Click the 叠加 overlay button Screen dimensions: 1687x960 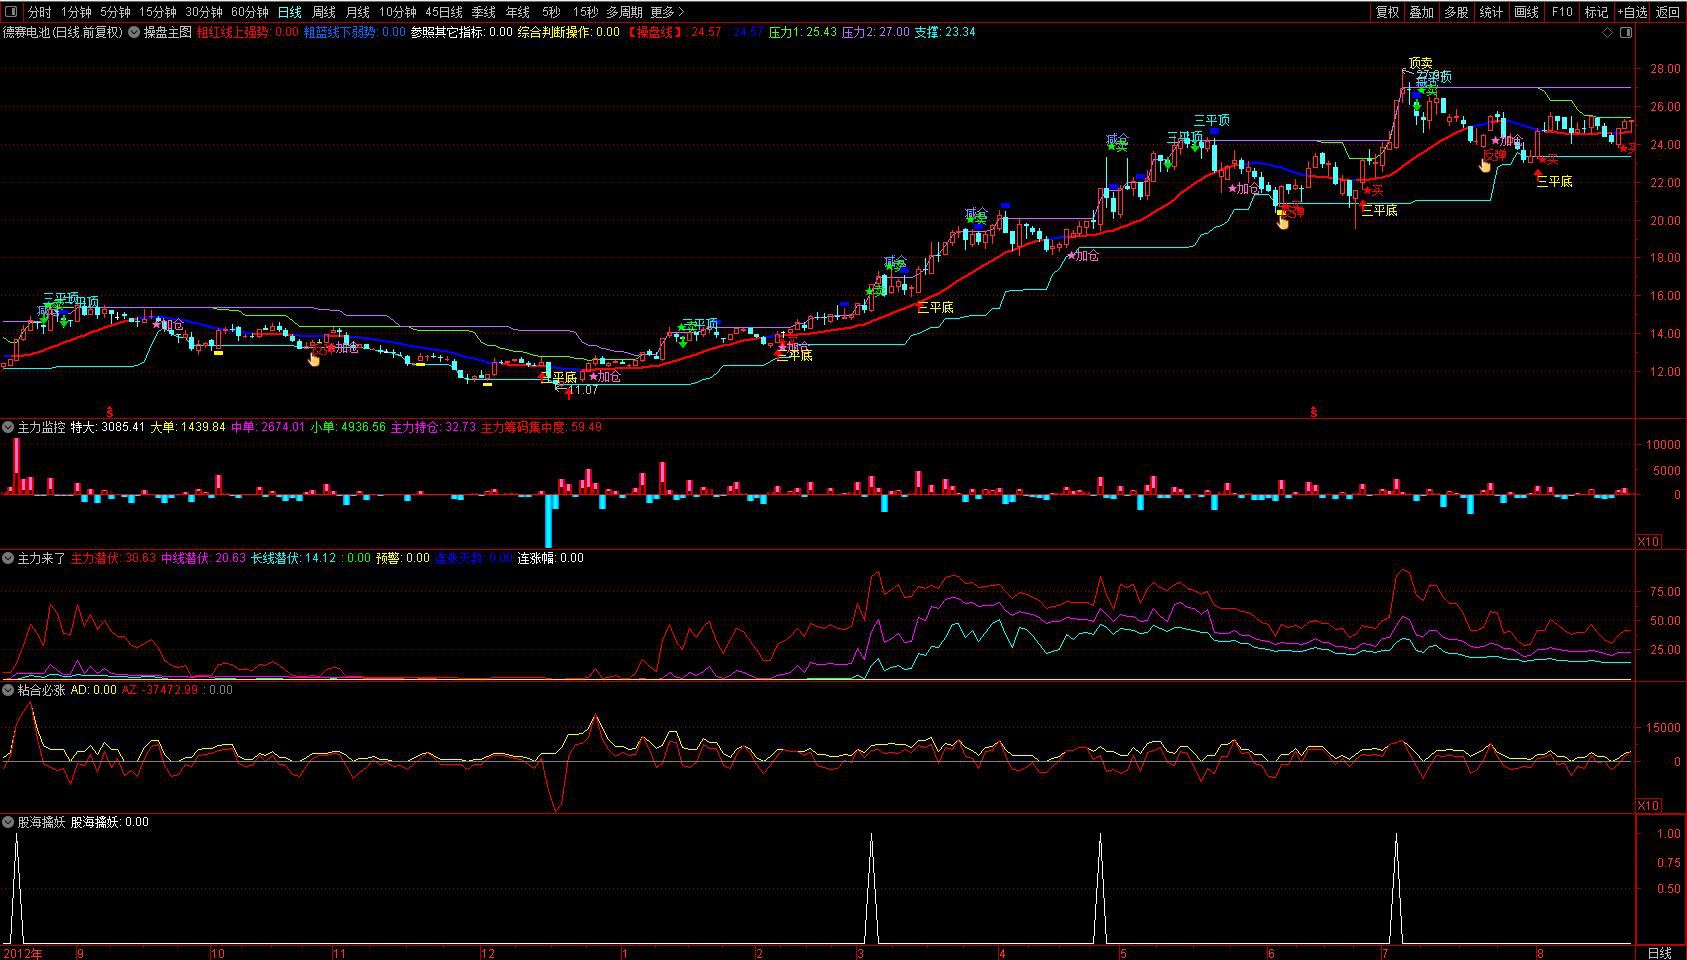pyautogui.click(x=1421, y=12)
